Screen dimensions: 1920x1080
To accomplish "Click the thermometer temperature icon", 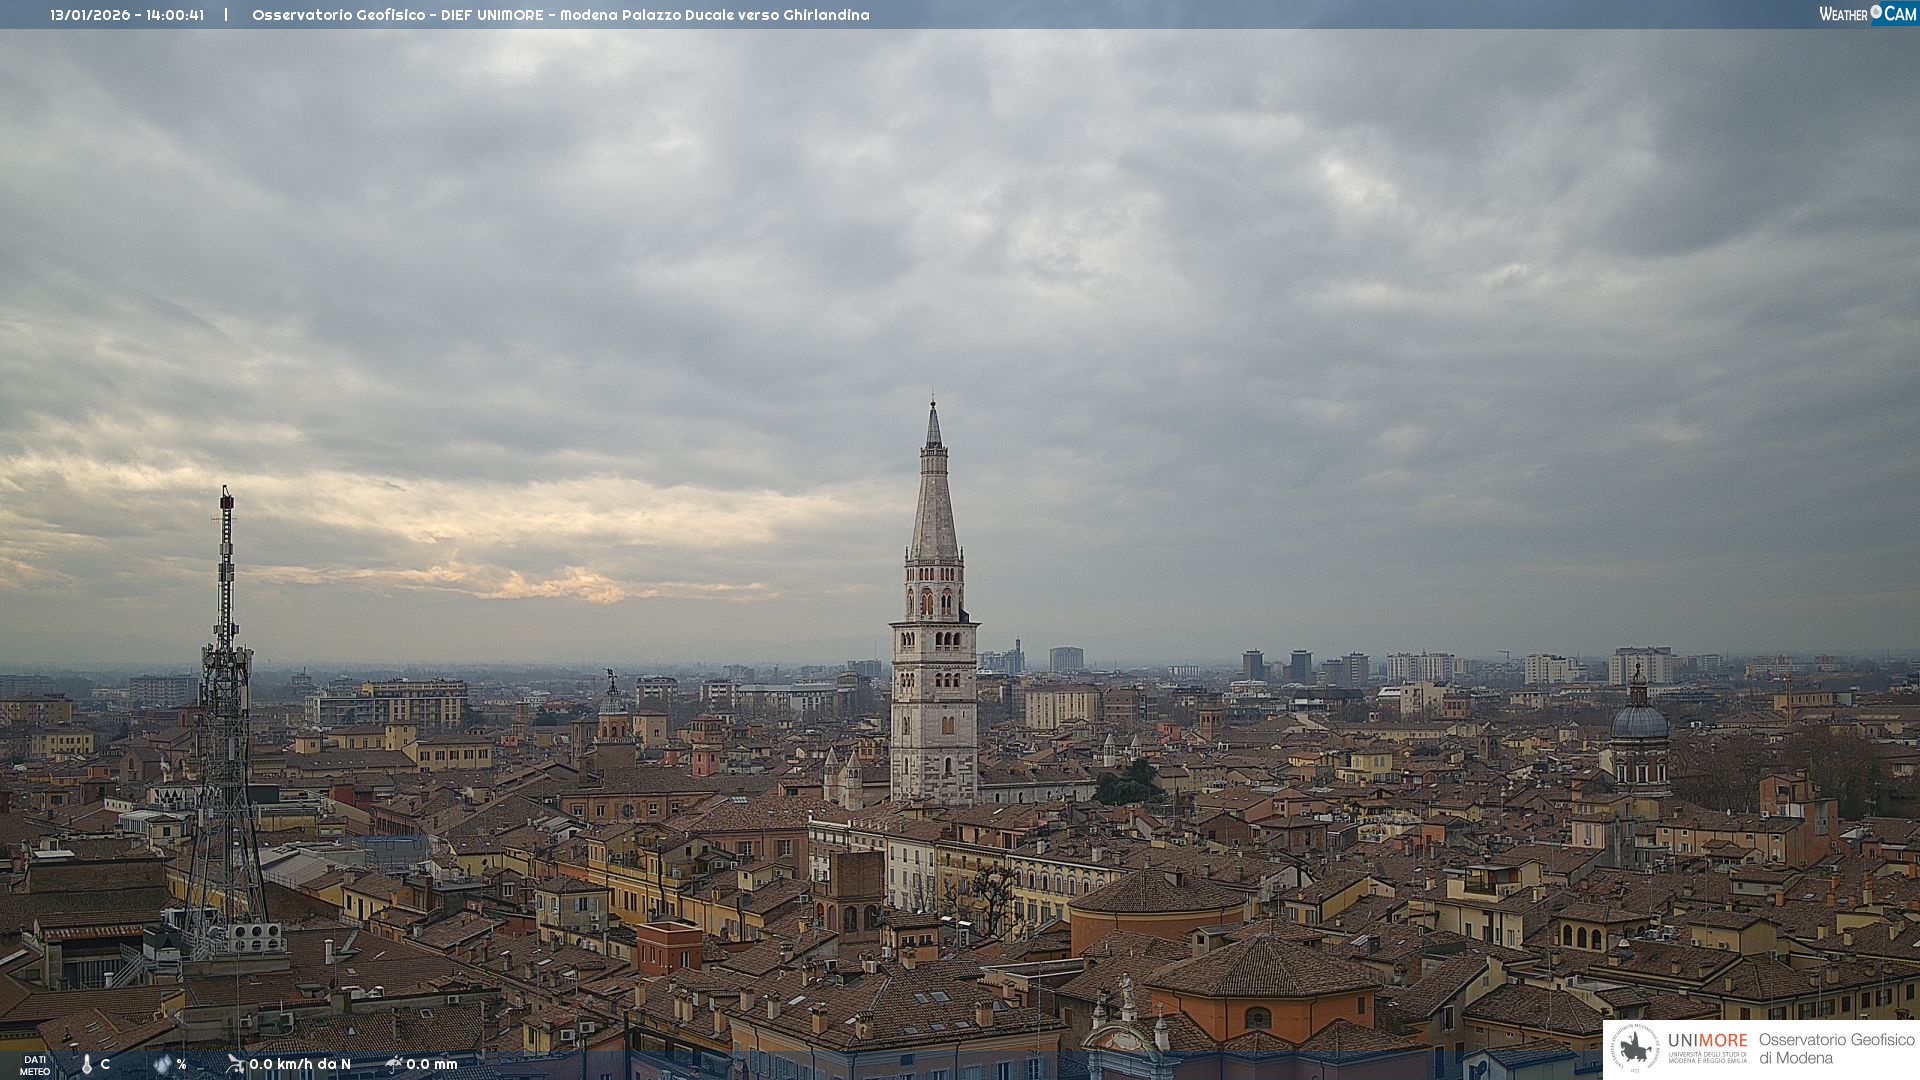I will 87,1065.
